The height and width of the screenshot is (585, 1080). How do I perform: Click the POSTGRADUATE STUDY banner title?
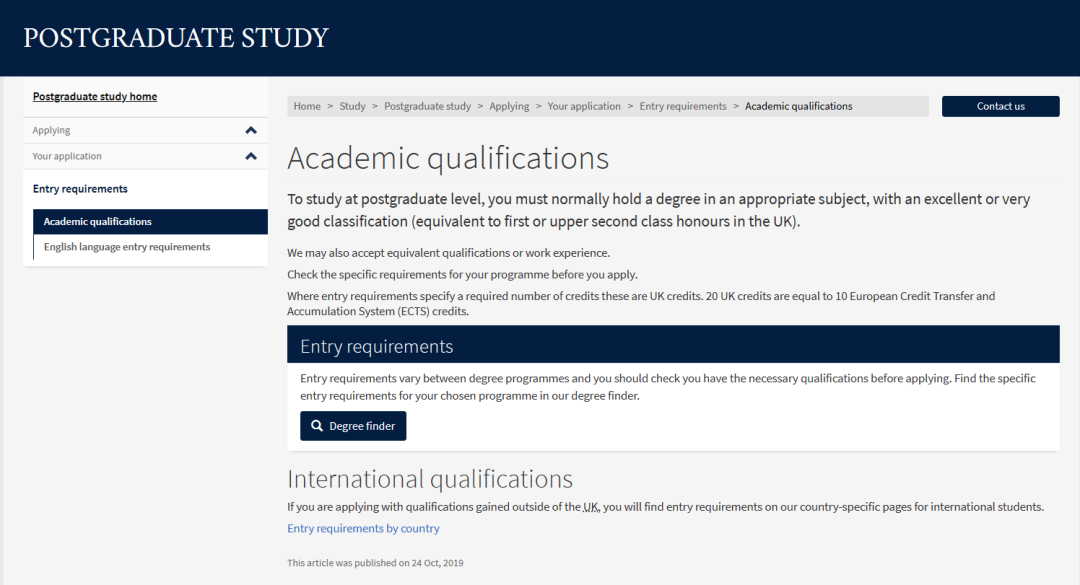coord(176,38)
